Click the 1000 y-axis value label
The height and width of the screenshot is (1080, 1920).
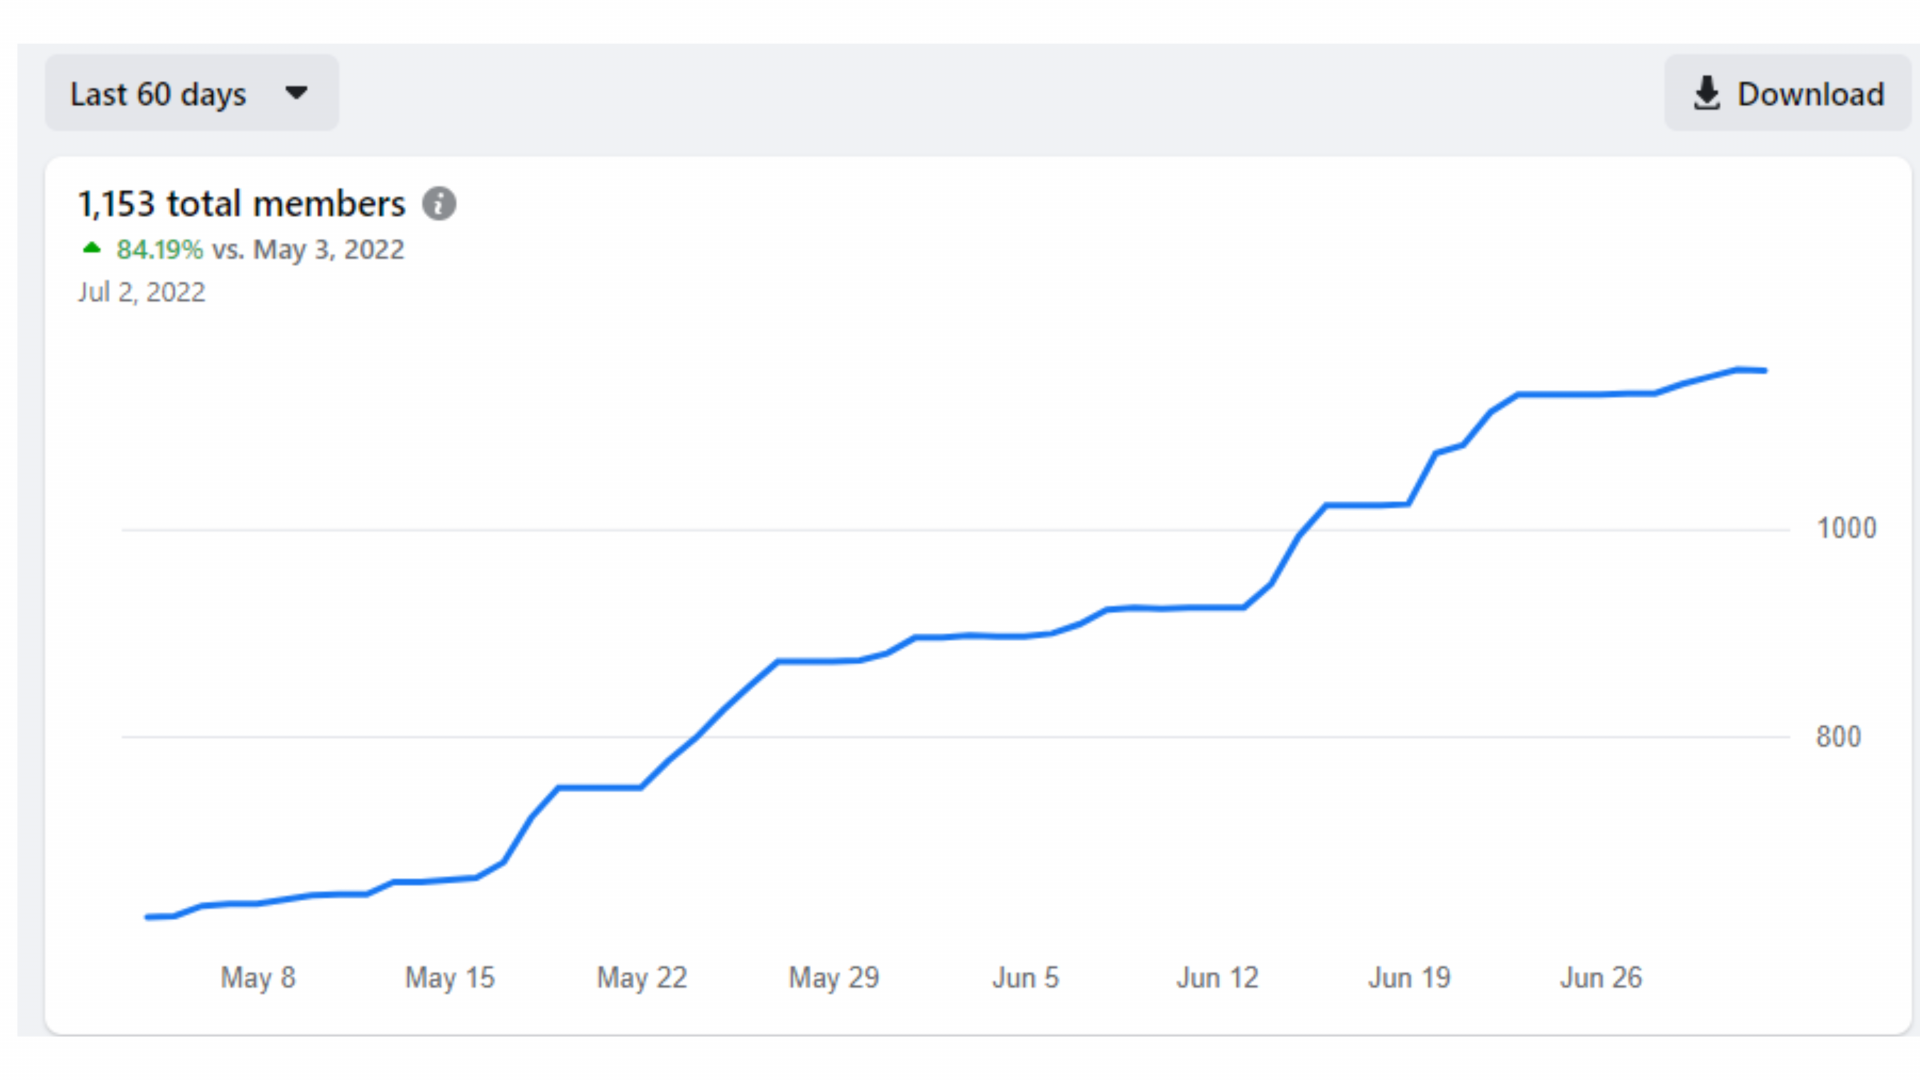point(1846,528)
